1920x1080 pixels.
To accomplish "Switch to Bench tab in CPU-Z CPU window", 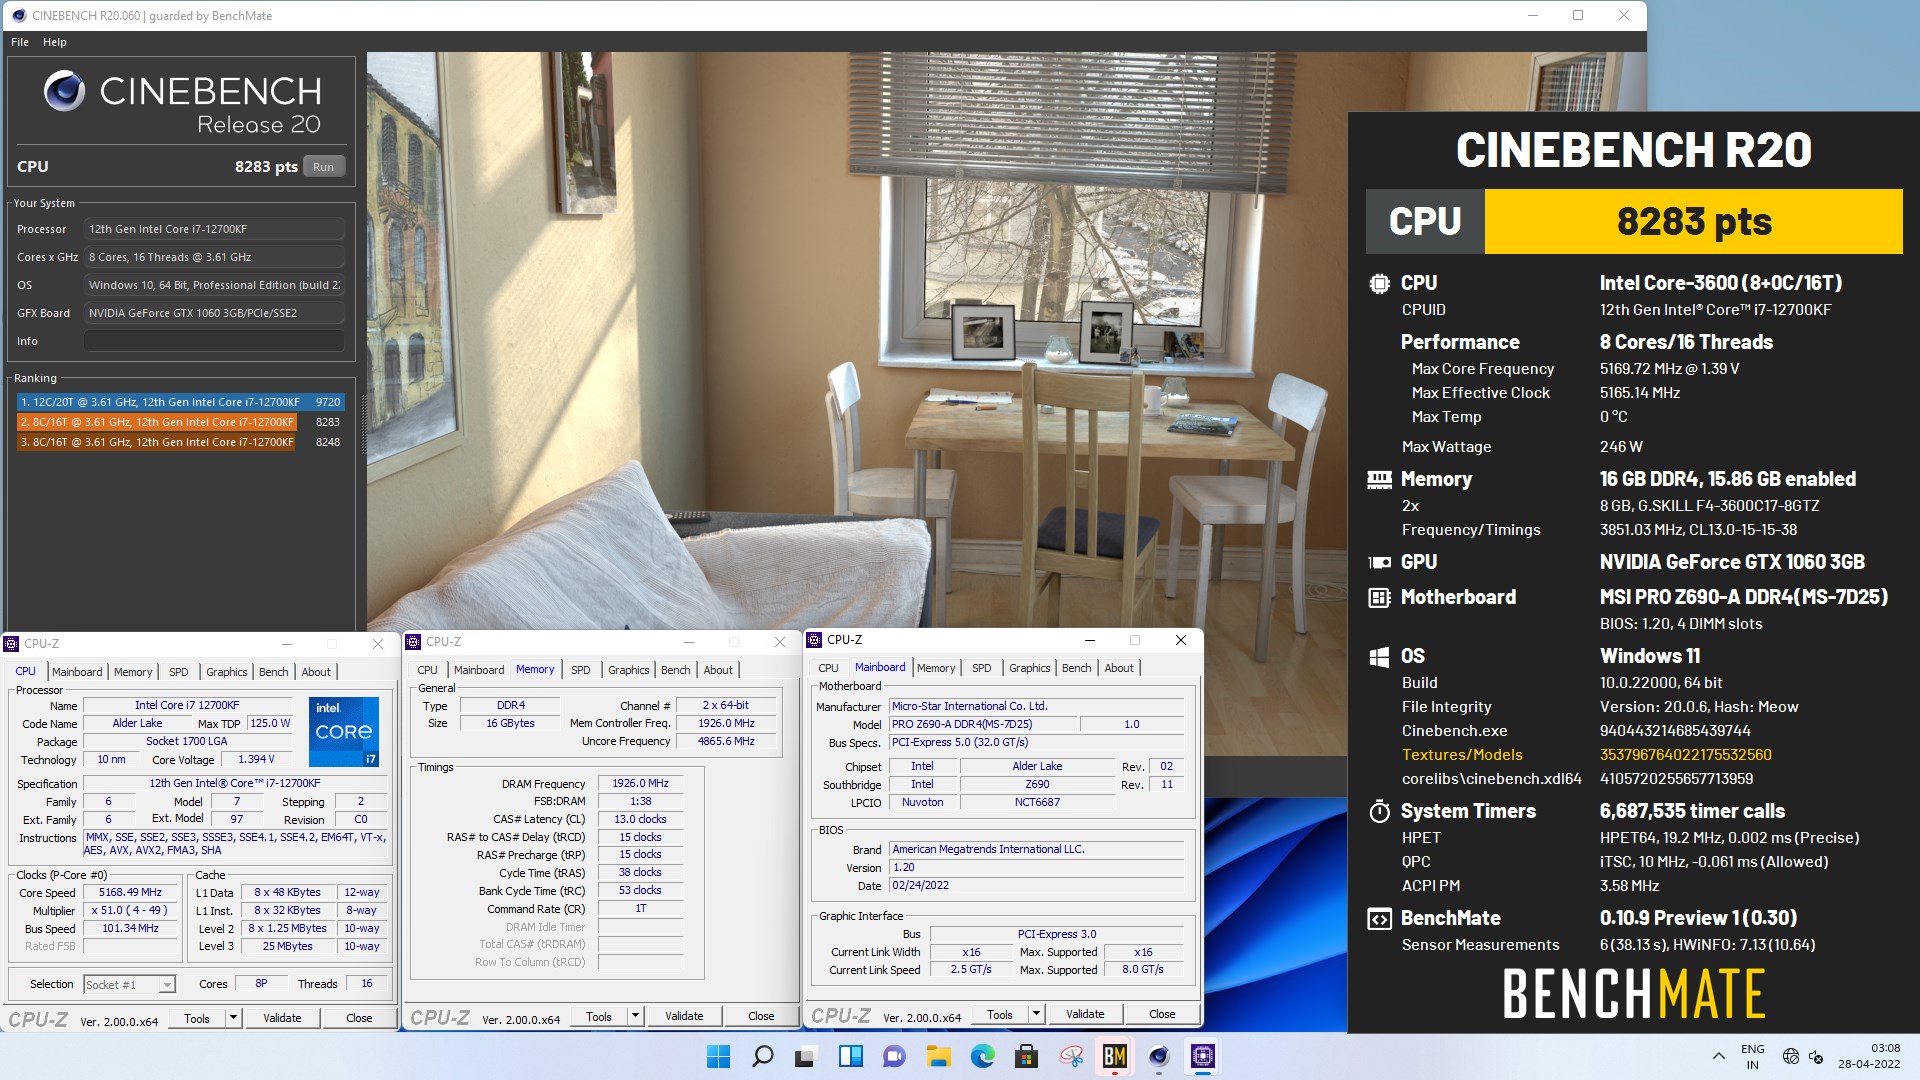I will click(x=273, y=672).
